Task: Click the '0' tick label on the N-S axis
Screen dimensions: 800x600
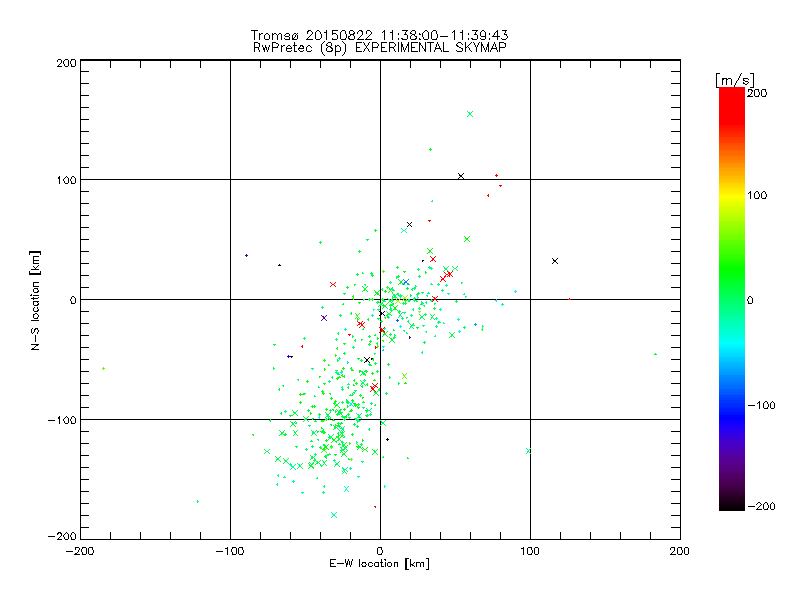Action: tap(73, 300)
